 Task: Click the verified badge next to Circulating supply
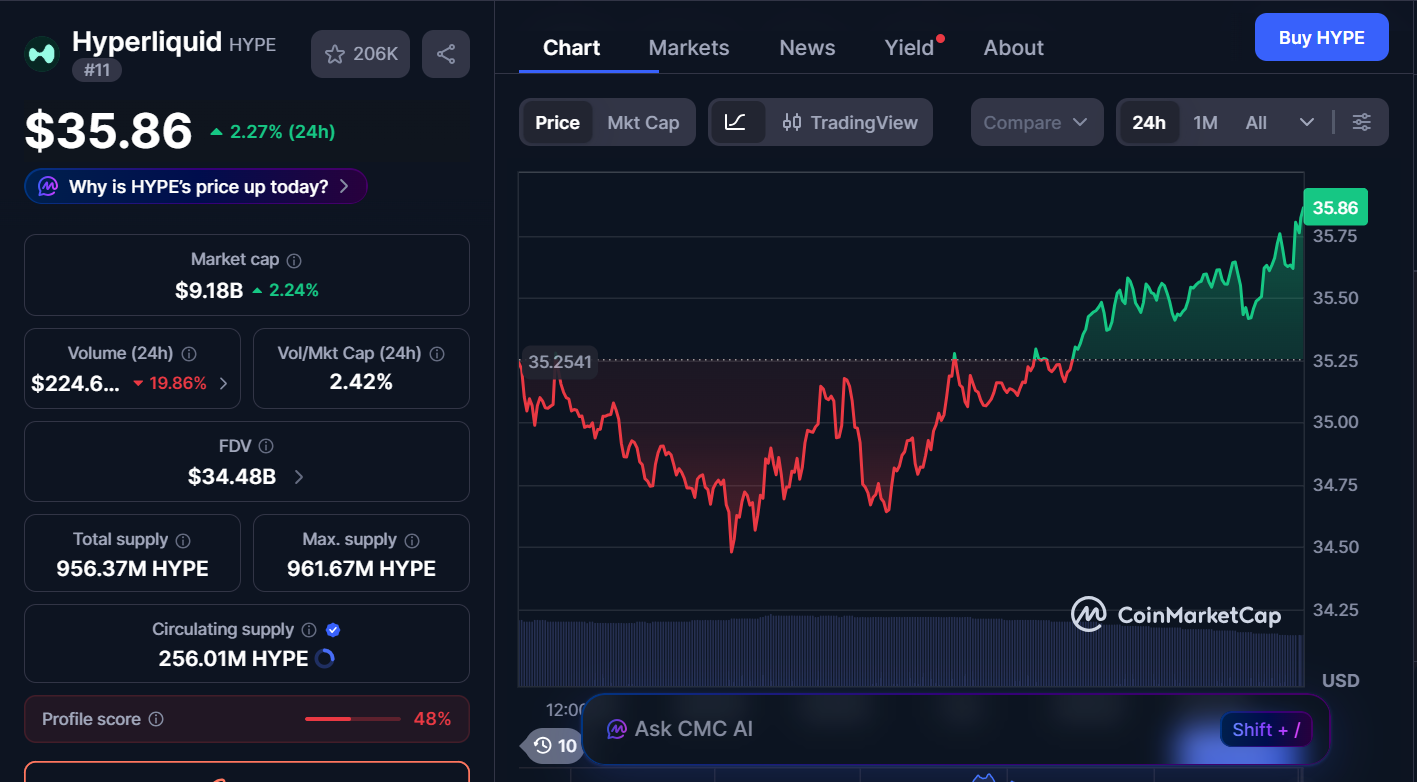tap(333, 629)
